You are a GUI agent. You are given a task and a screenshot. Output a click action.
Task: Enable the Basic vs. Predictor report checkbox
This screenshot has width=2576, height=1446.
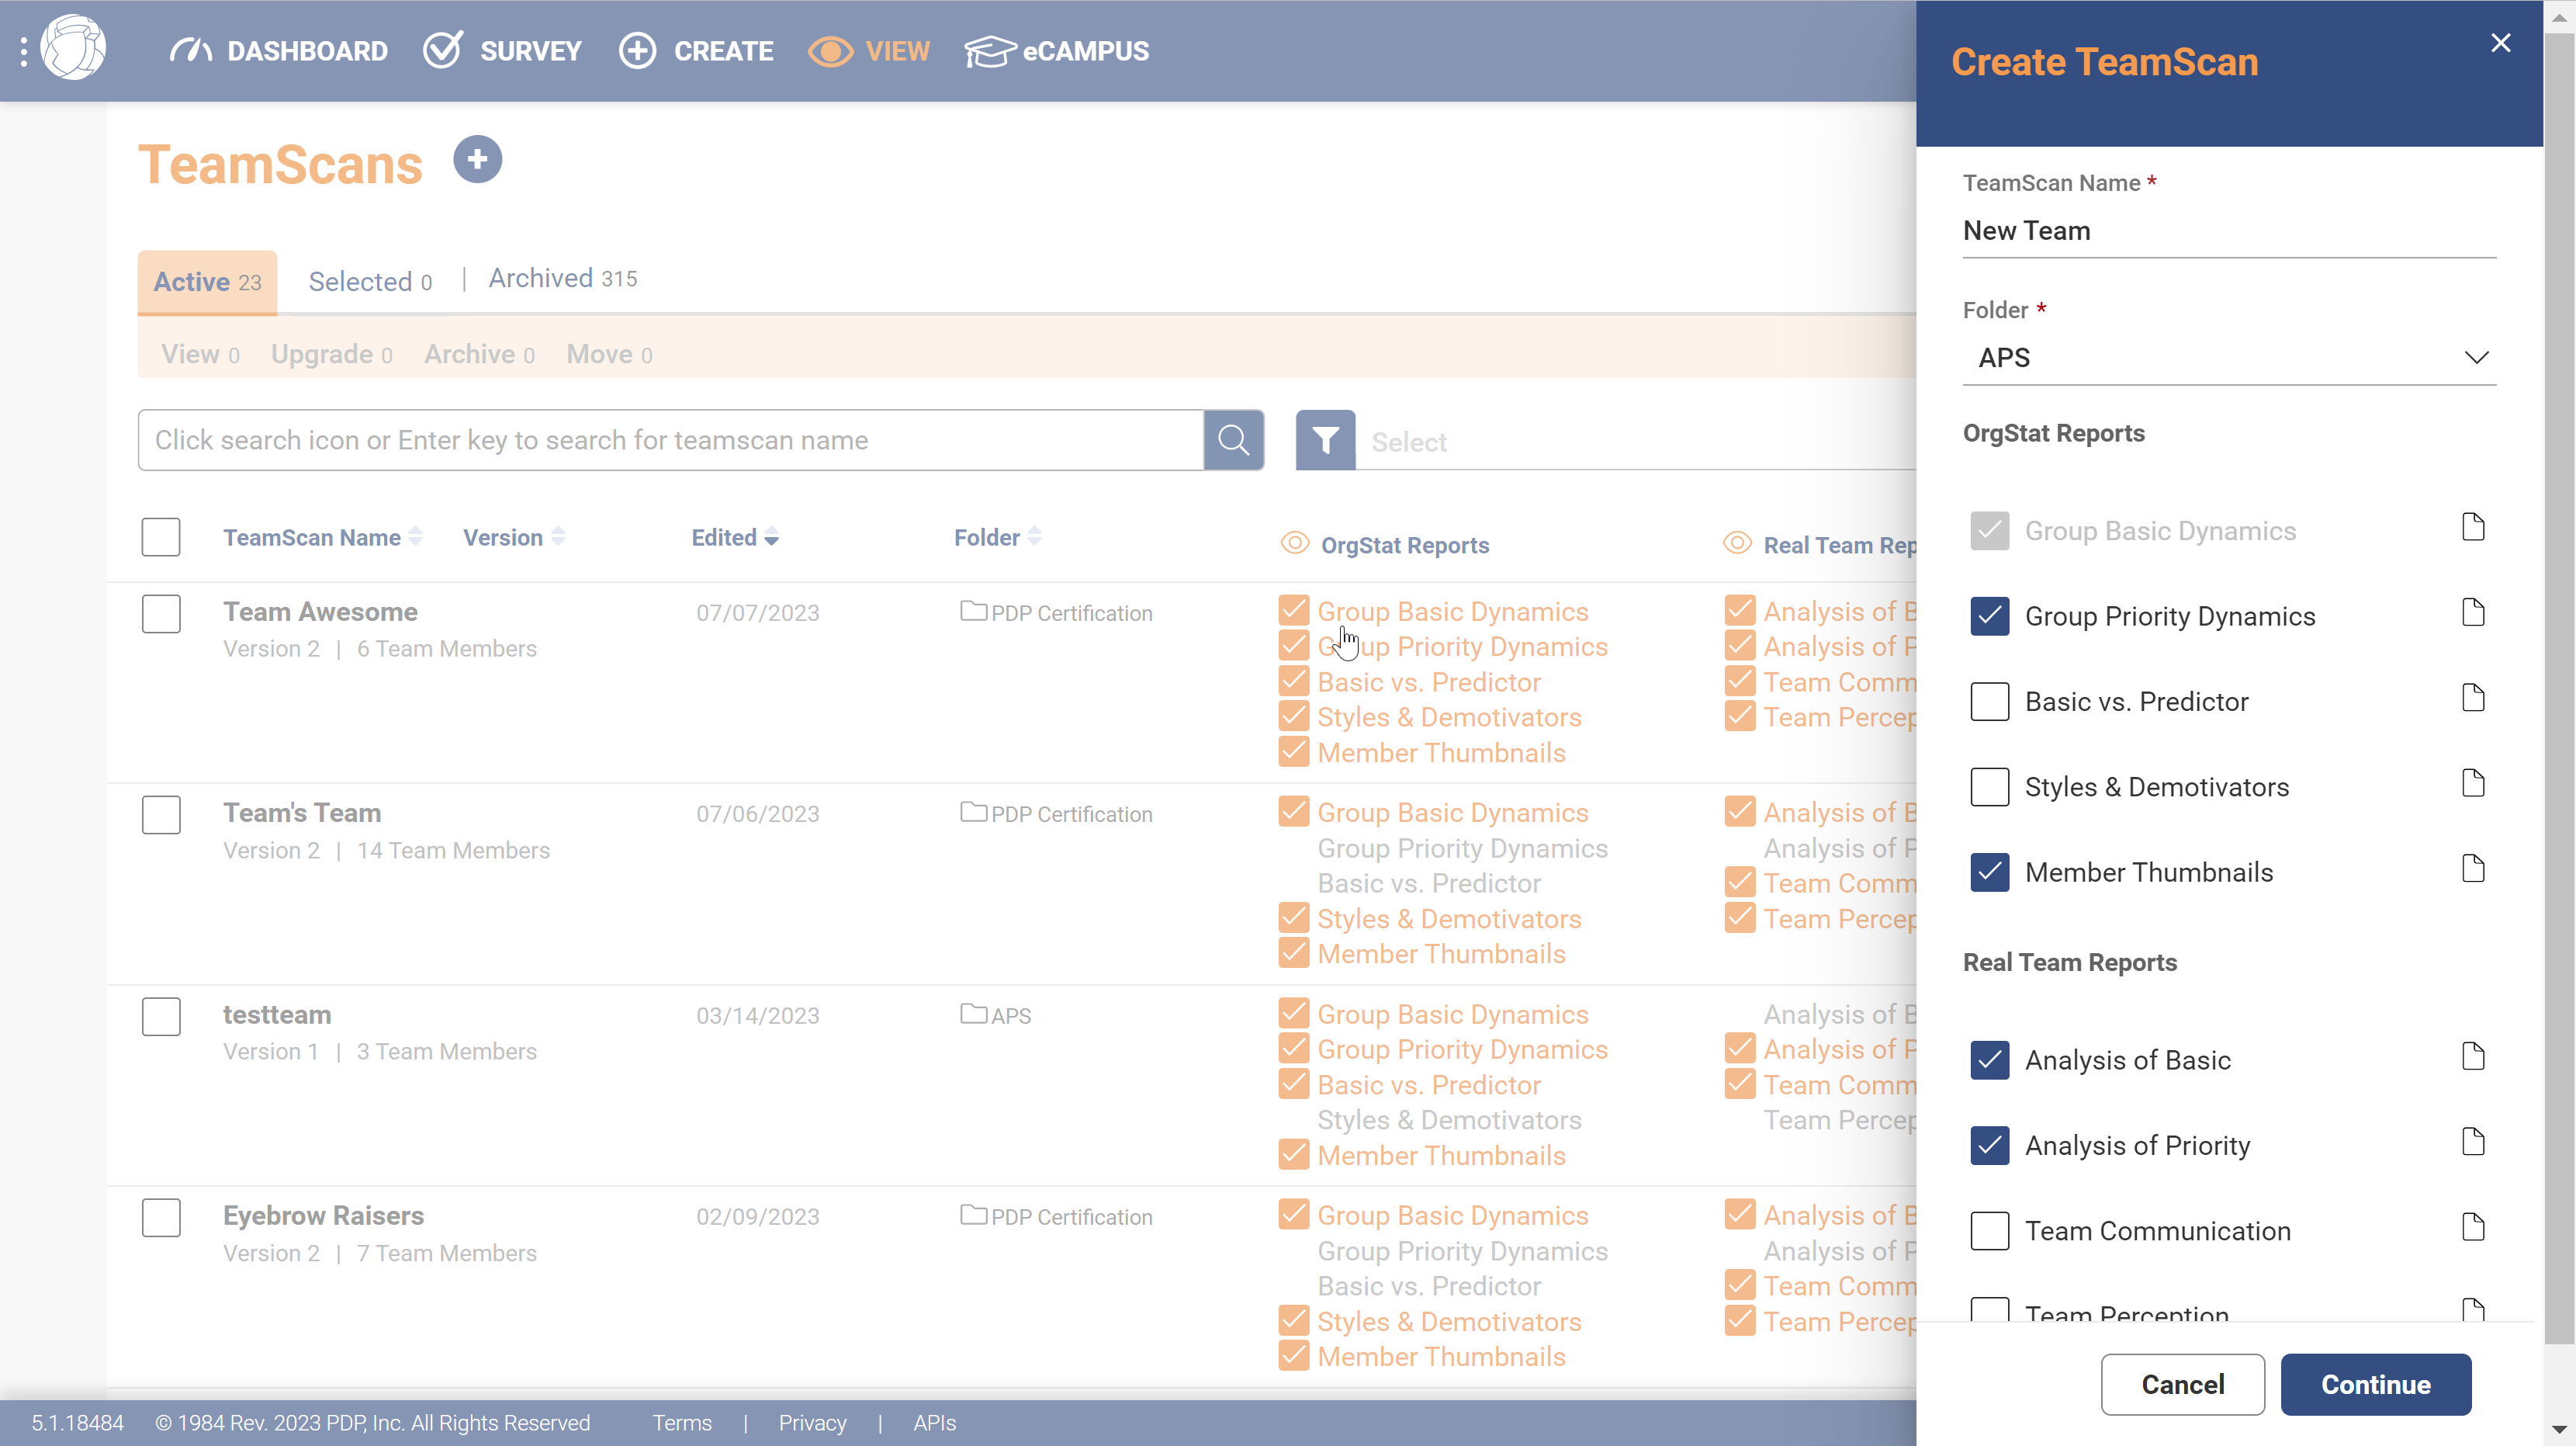pyautogui.click(x=1989, y=701)
